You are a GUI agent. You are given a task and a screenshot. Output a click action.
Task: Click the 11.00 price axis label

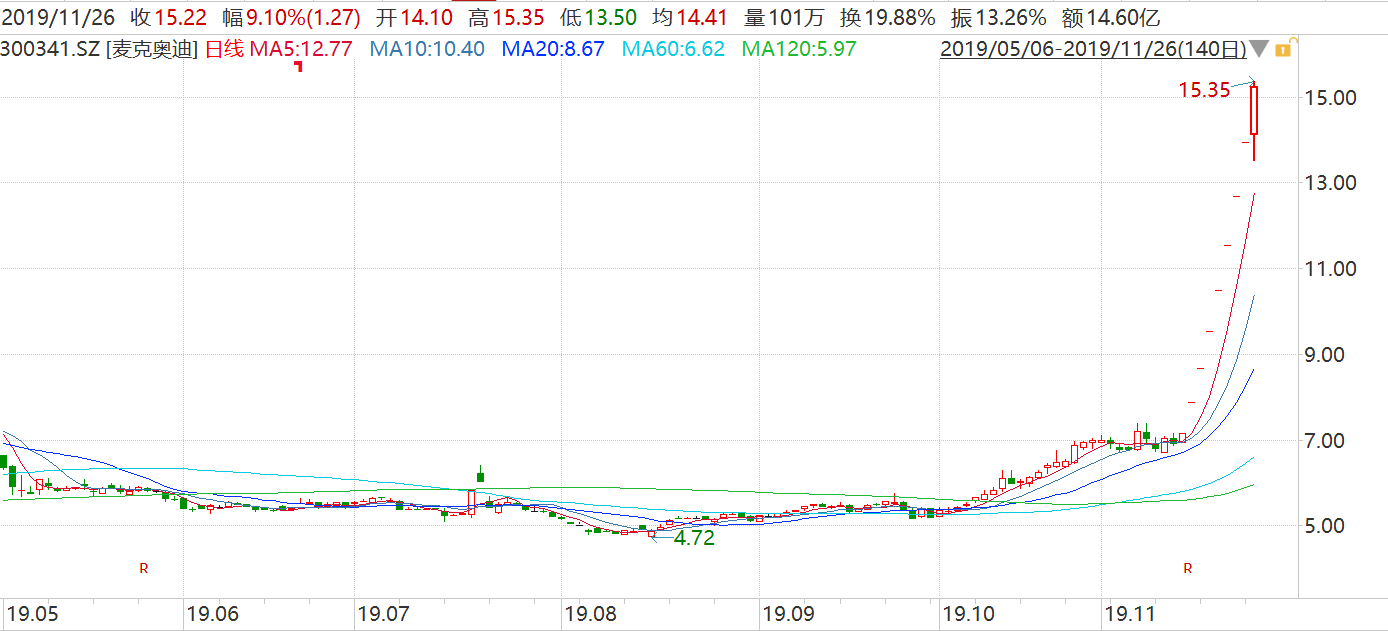click(1330, 269)
